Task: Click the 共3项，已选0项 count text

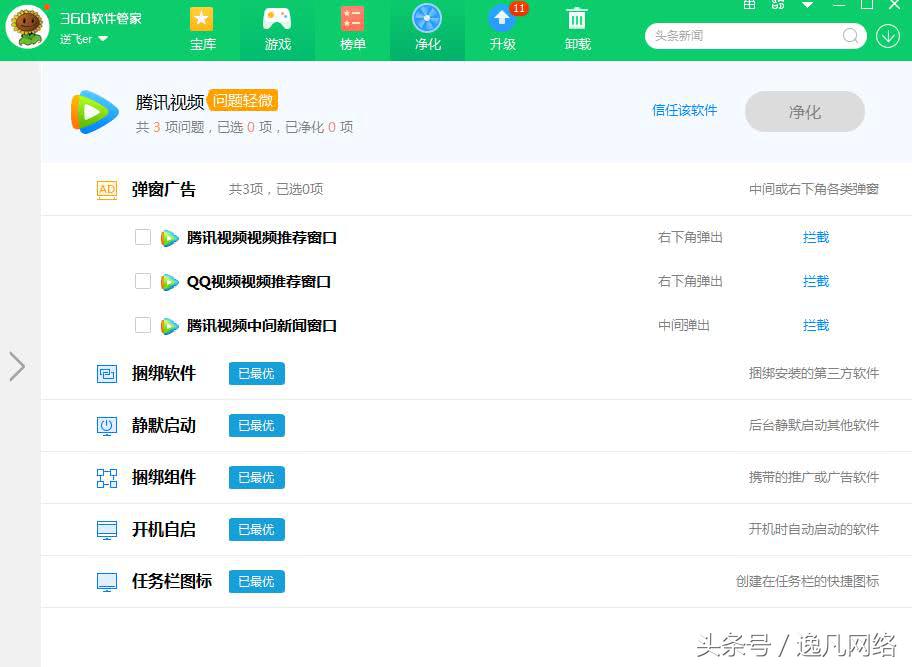Action: (x=276, y=189)
